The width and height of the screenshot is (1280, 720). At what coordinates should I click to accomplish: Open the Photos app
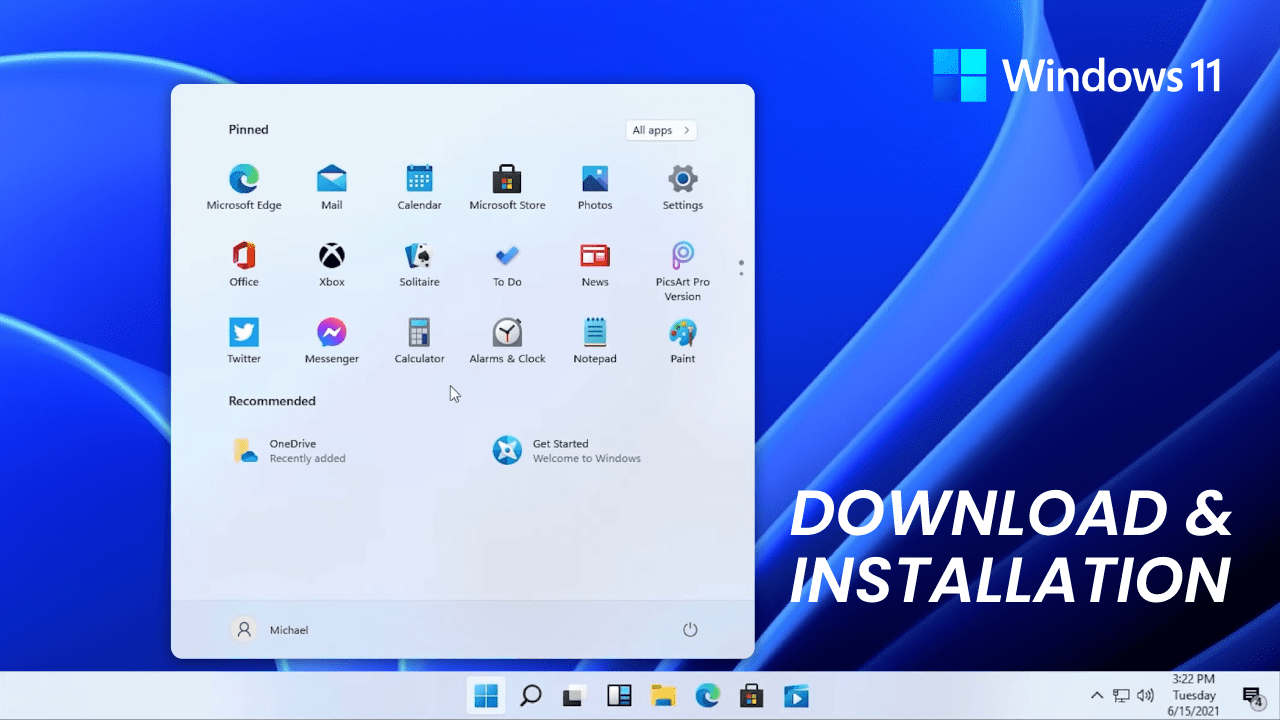click(595, 187)
